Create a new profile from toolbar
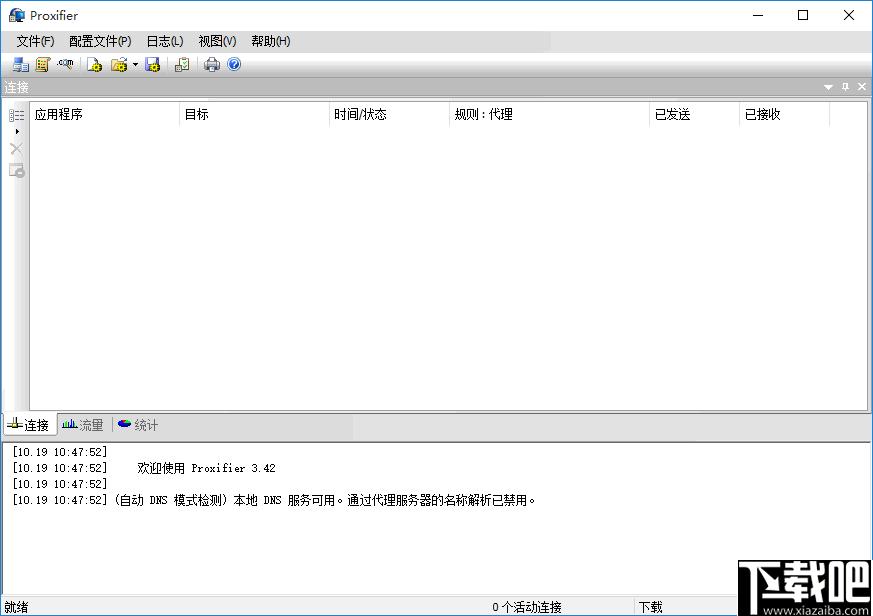The image size is (873, 616). click(95, 65)
